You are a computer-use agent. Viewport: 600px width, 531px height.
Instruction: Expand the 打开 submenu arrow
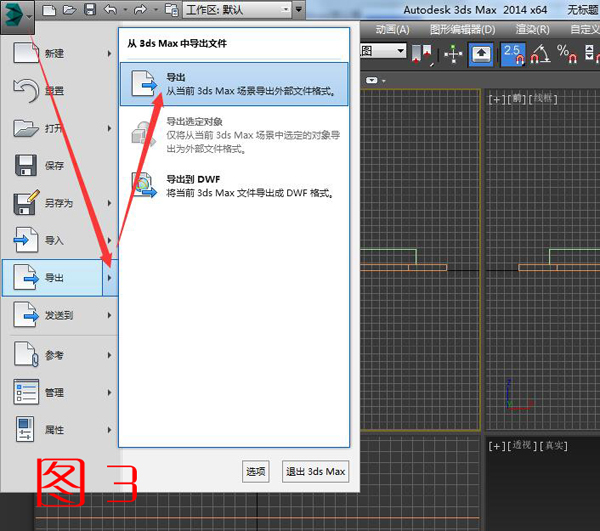pyautogui.click(x=109, y=128)
